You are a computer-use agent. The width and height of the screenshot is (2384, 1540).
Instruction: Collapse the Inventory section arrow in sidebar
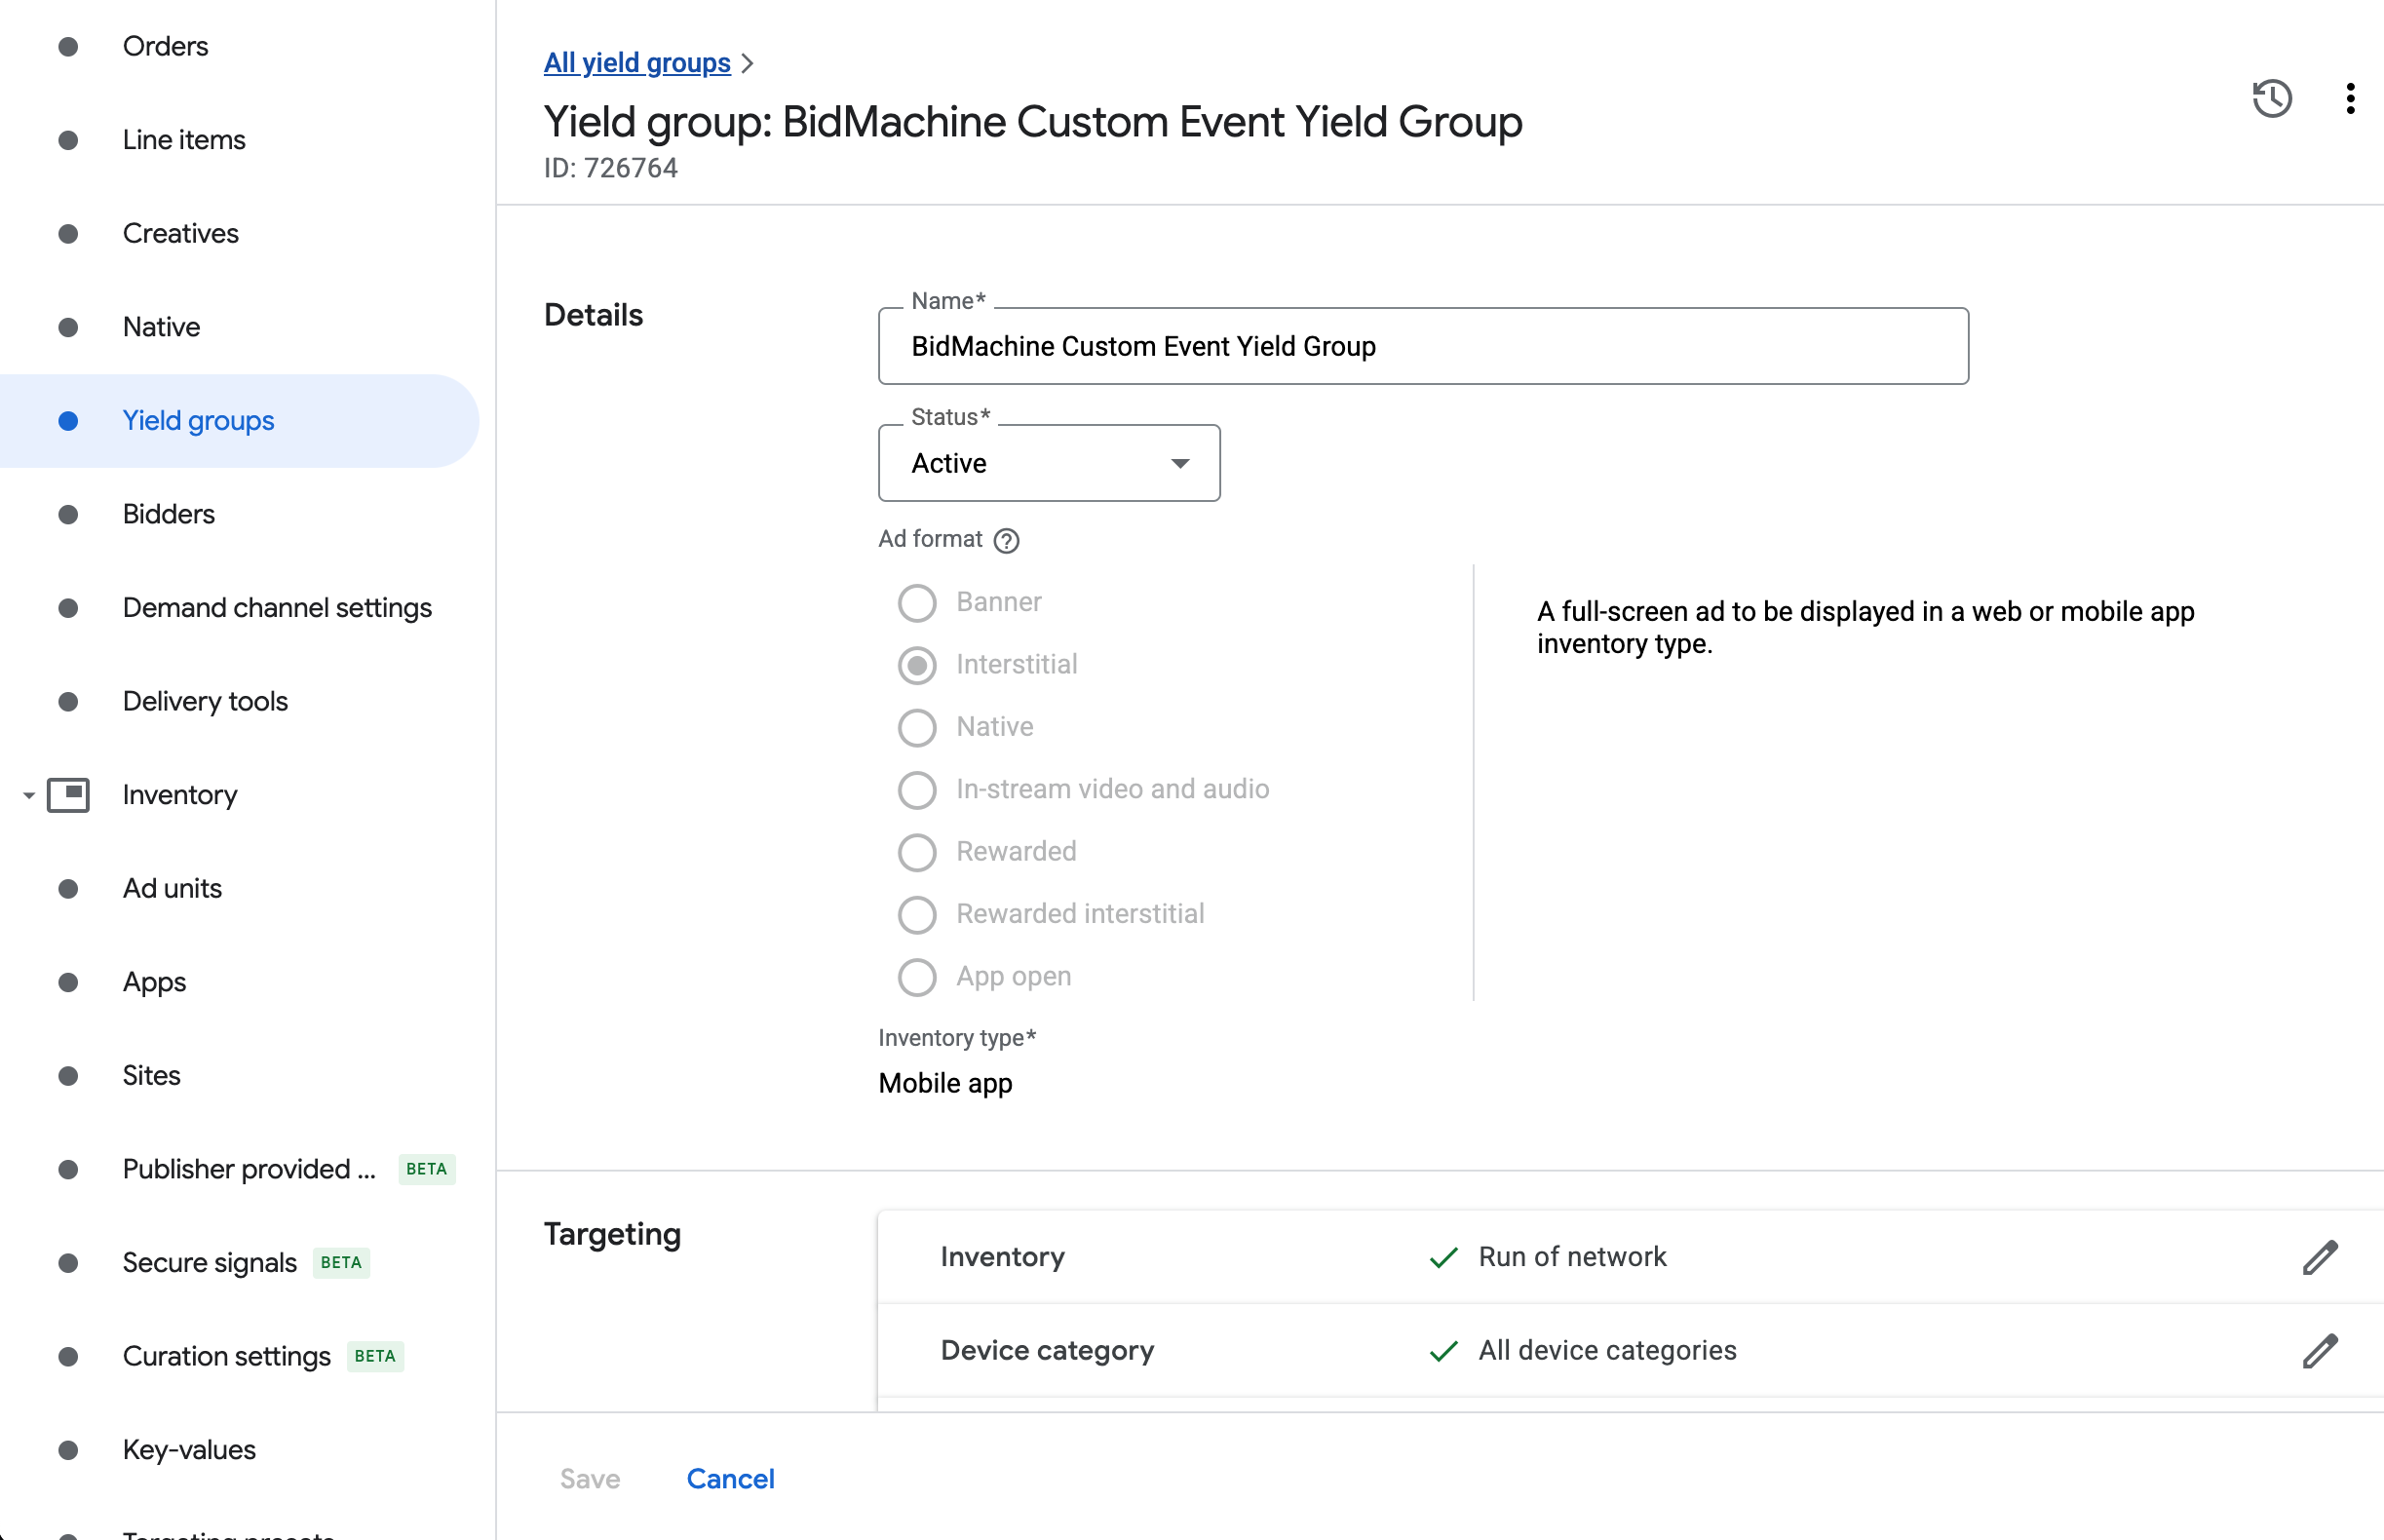29,796
